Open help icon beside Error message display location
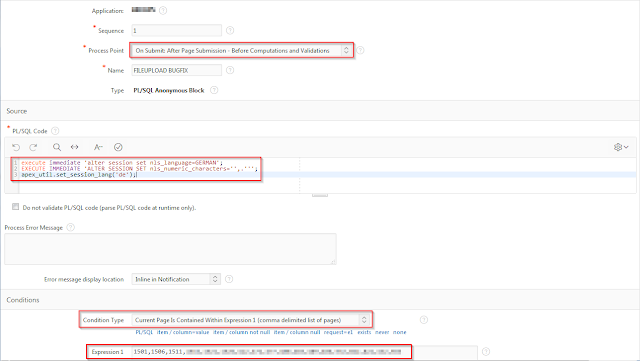 pyautogui.click(x=229, y=279)
